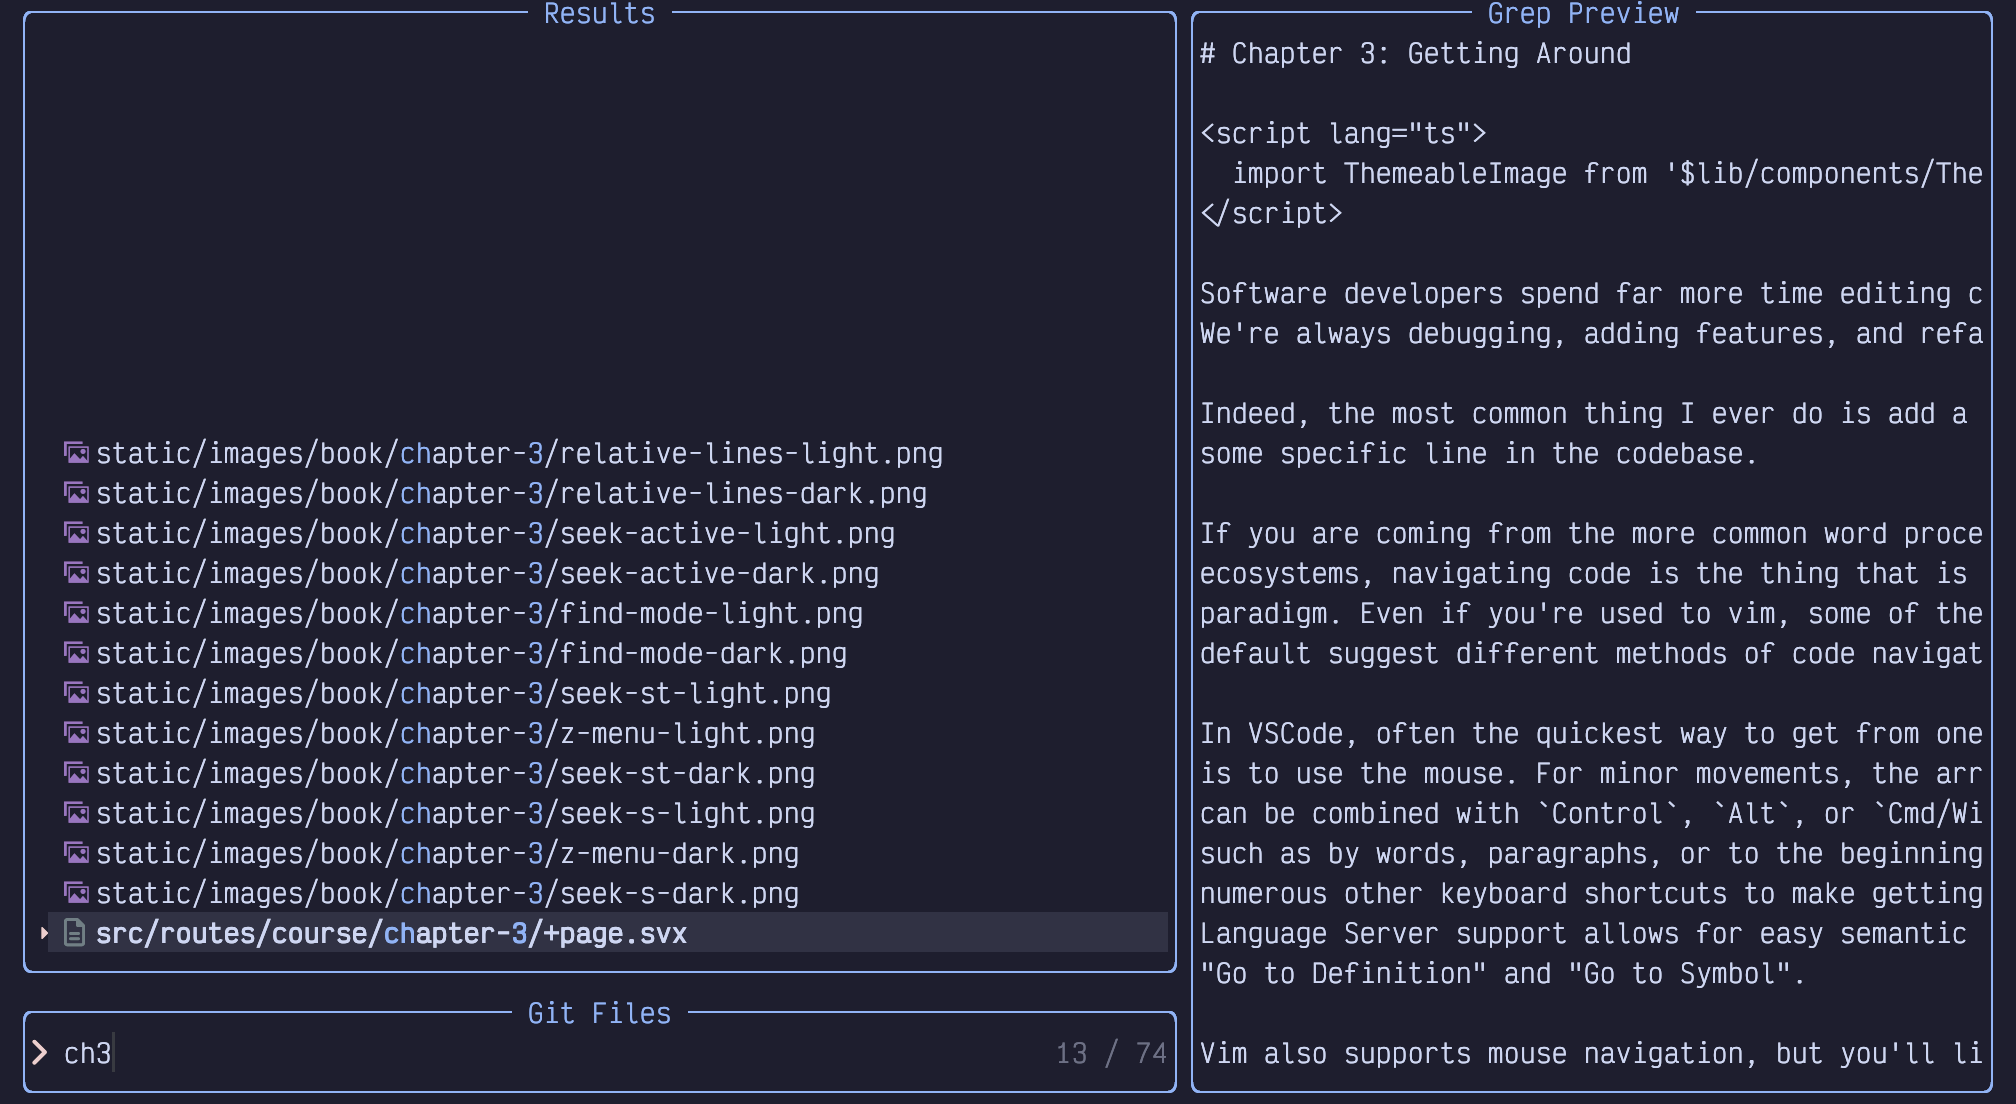Click image icon beside find-mode-dark.png
Image resolution: width=2016 pixels, height=1104 pixels.
(x=76, y=653)
